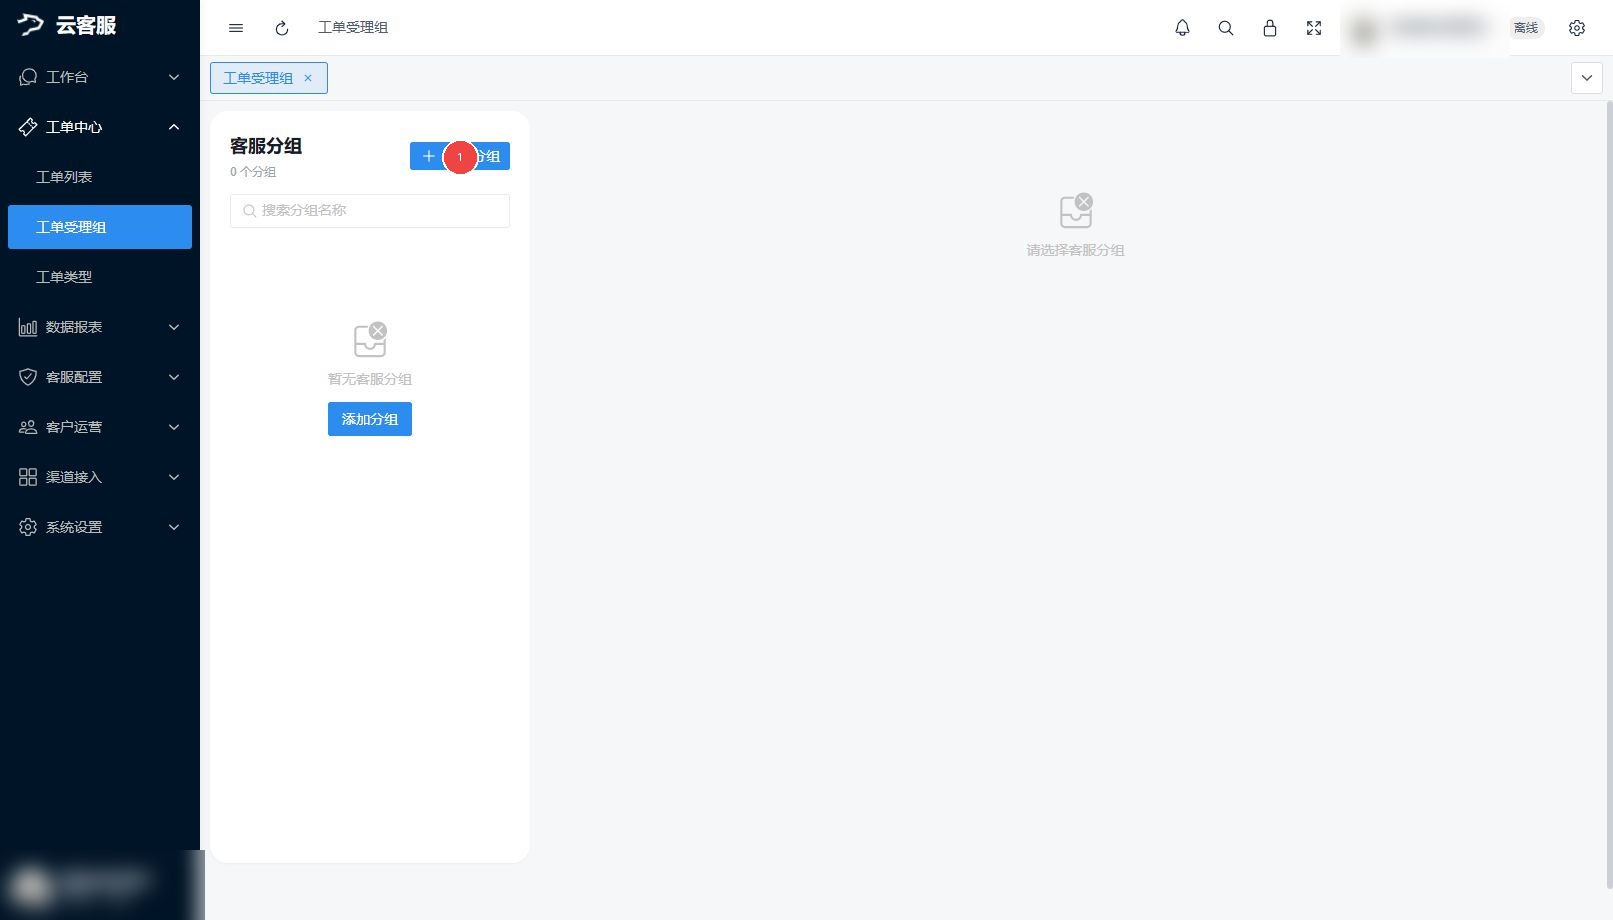Click the 工单受理组 breadcrumb text
This screenshot has height=920, width=1613.
click(x=353, y=28)
